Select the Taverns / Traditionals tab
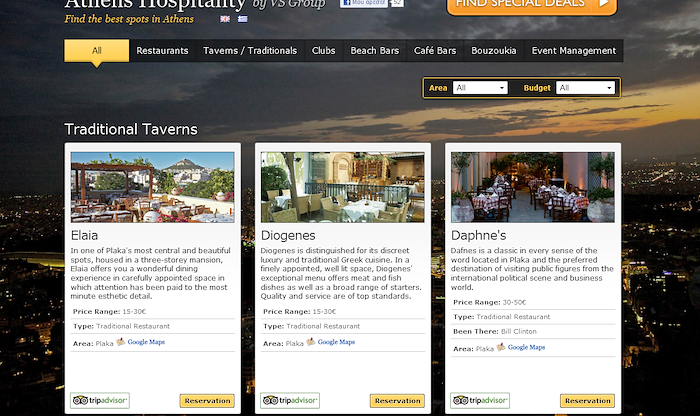The image size is (700, 416). click(250, 50)
